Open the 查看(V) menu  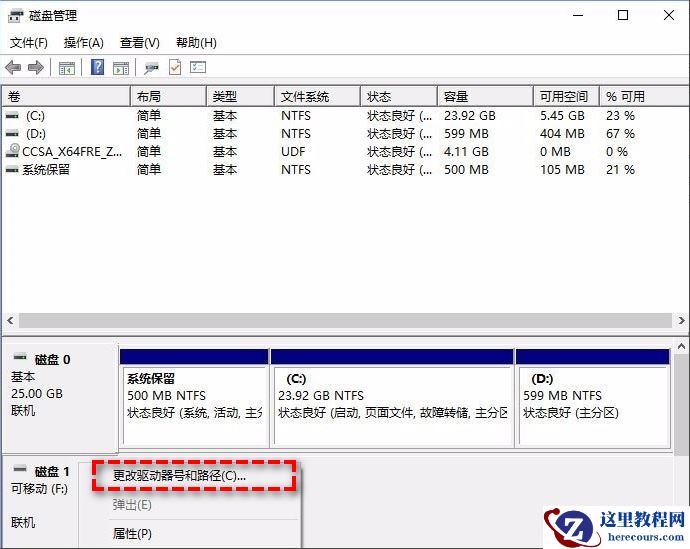[139, 43]
